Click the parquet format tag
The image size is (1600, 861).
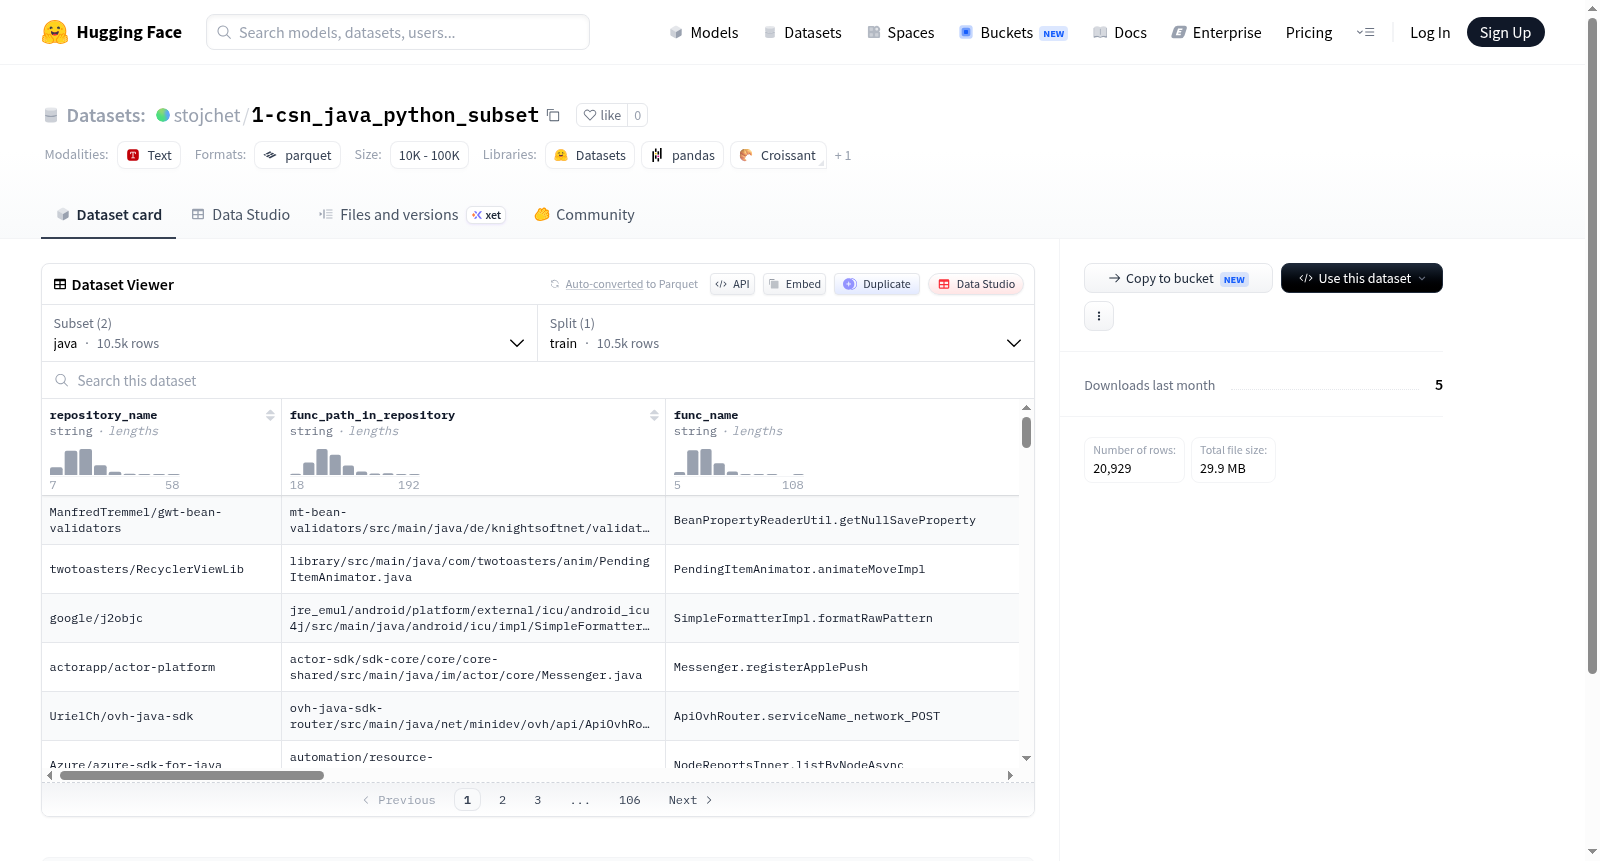point(298,155)
